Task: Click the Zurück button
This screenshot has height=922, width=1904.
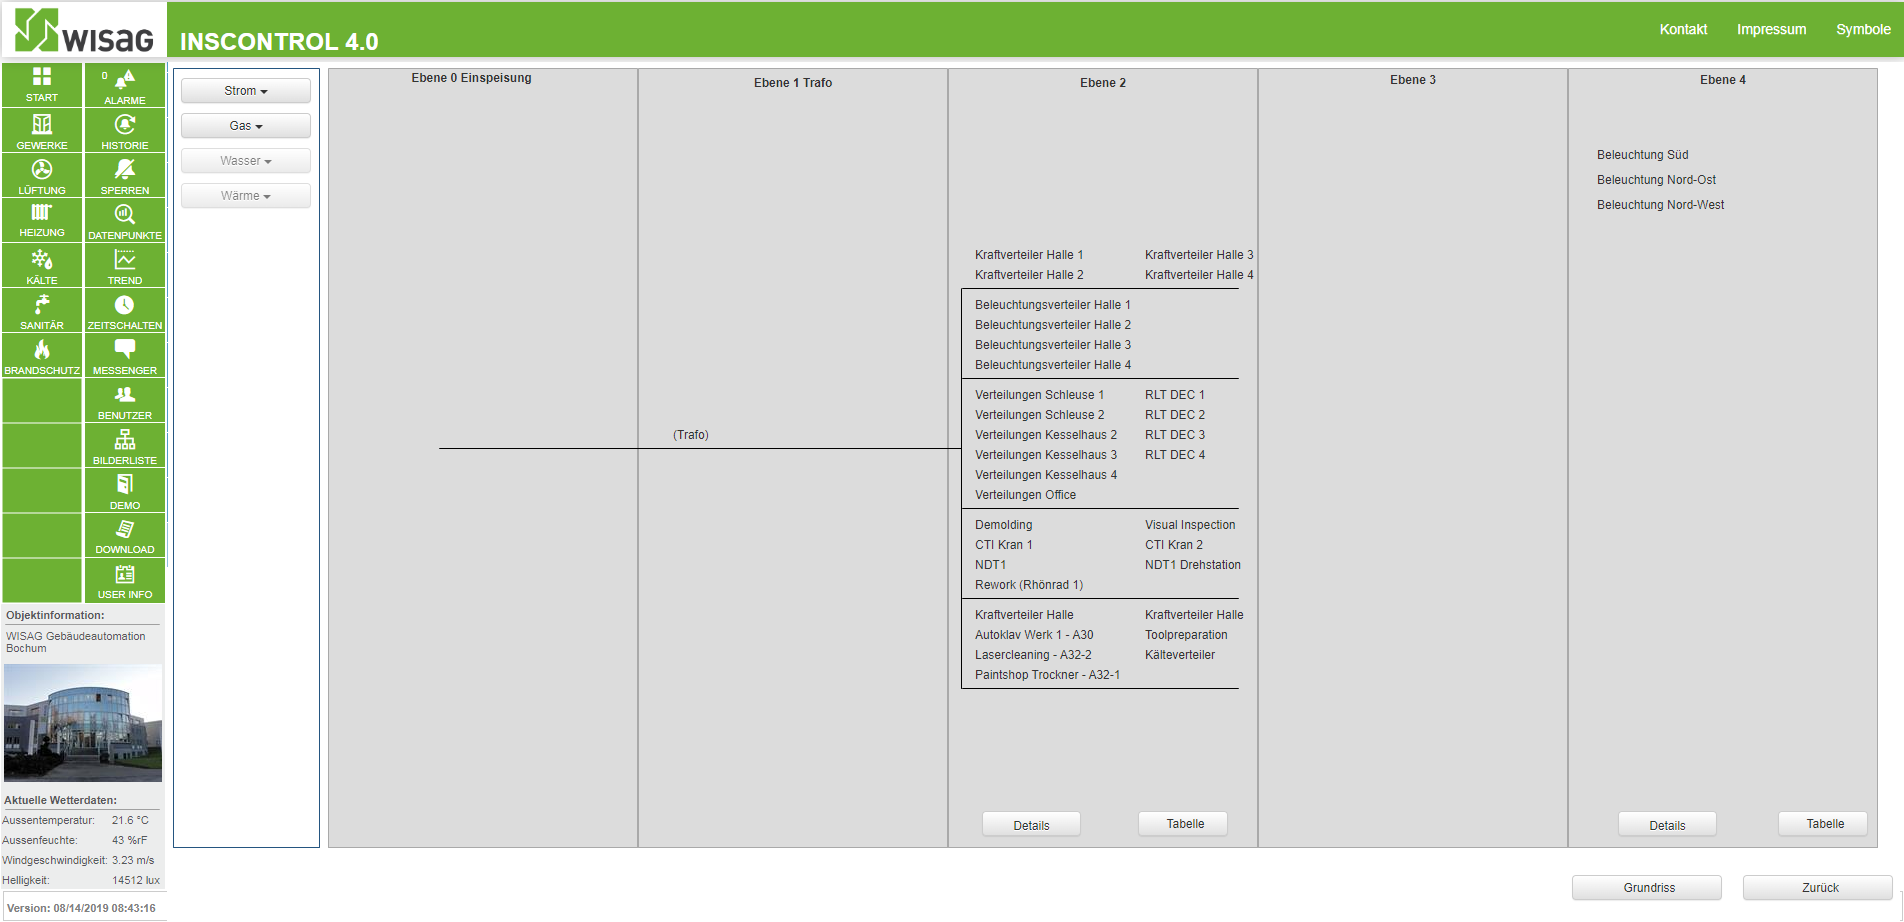Action: tap(1820, 888)
